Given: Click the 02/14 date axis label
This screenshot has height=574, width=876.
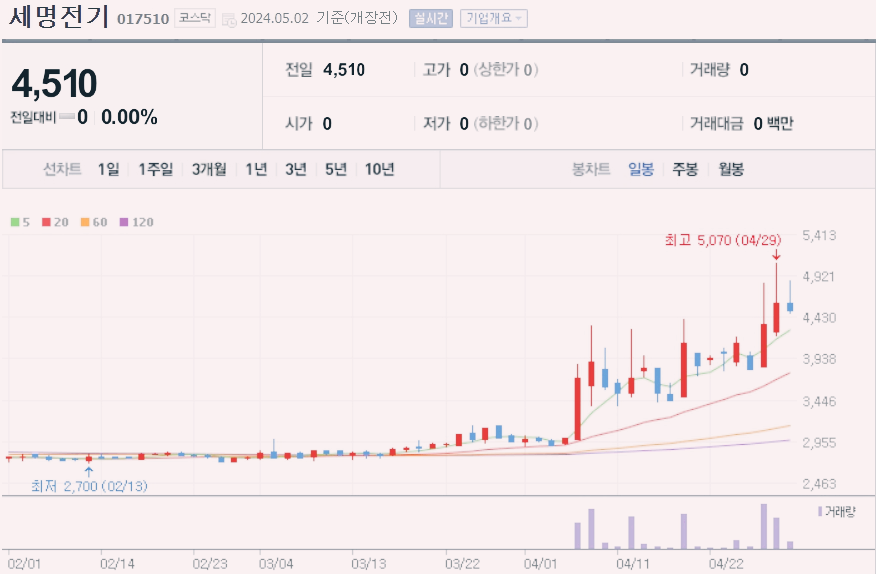Looking at the screenshot, I should coord(117,563).
